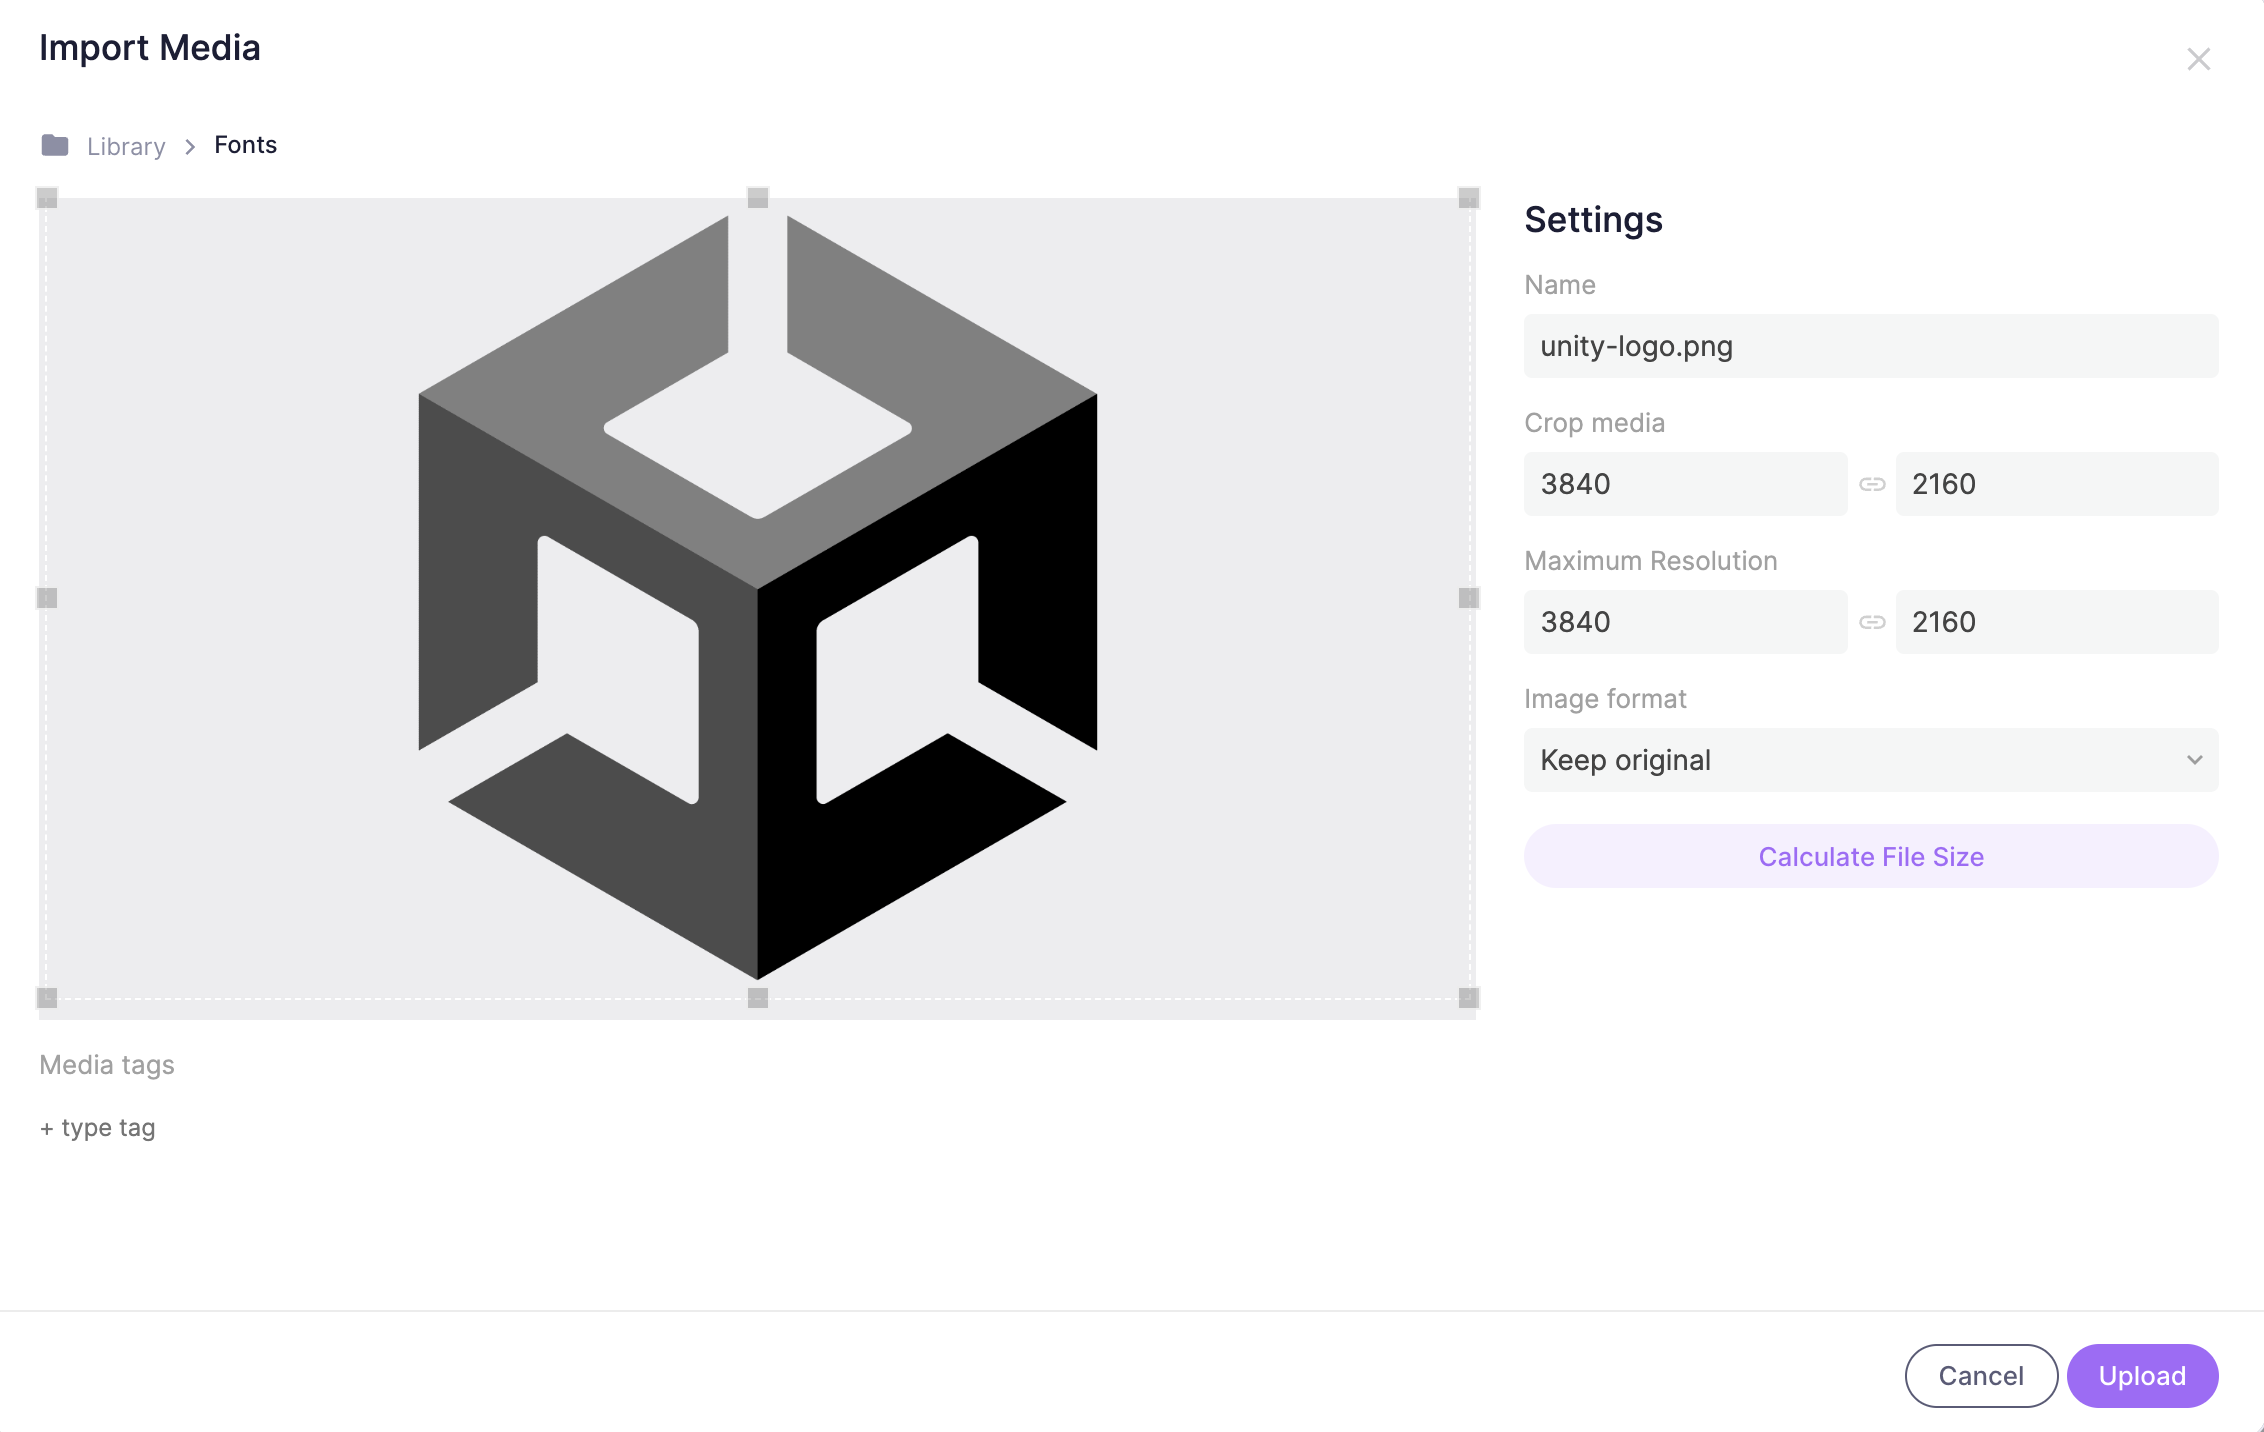
Task: Open the Image format dropdown
Action: click(1871, 760)
